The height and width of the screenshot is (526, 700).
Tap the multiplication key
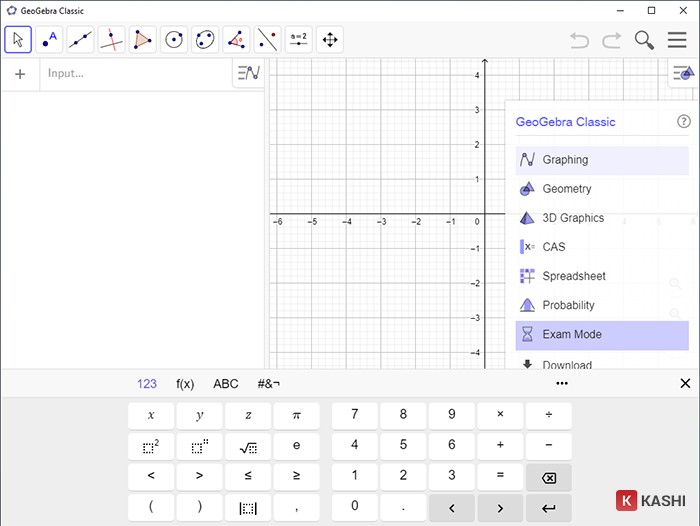(500, 415)
